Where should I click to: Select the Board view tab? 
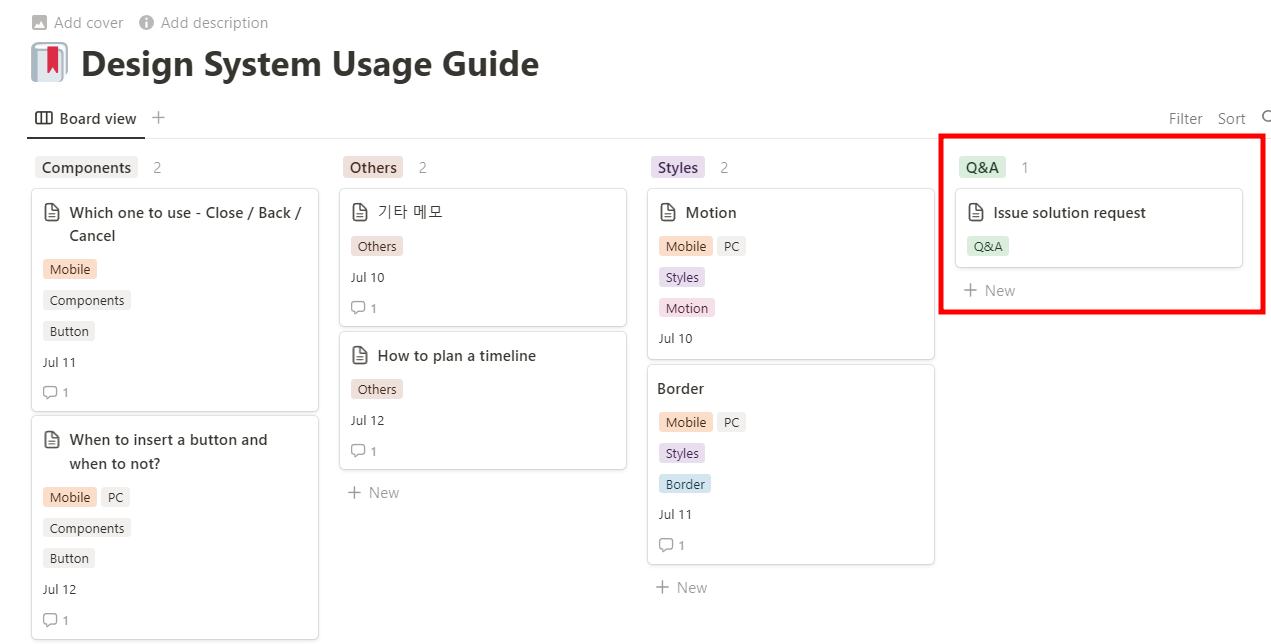coord(86,118)
